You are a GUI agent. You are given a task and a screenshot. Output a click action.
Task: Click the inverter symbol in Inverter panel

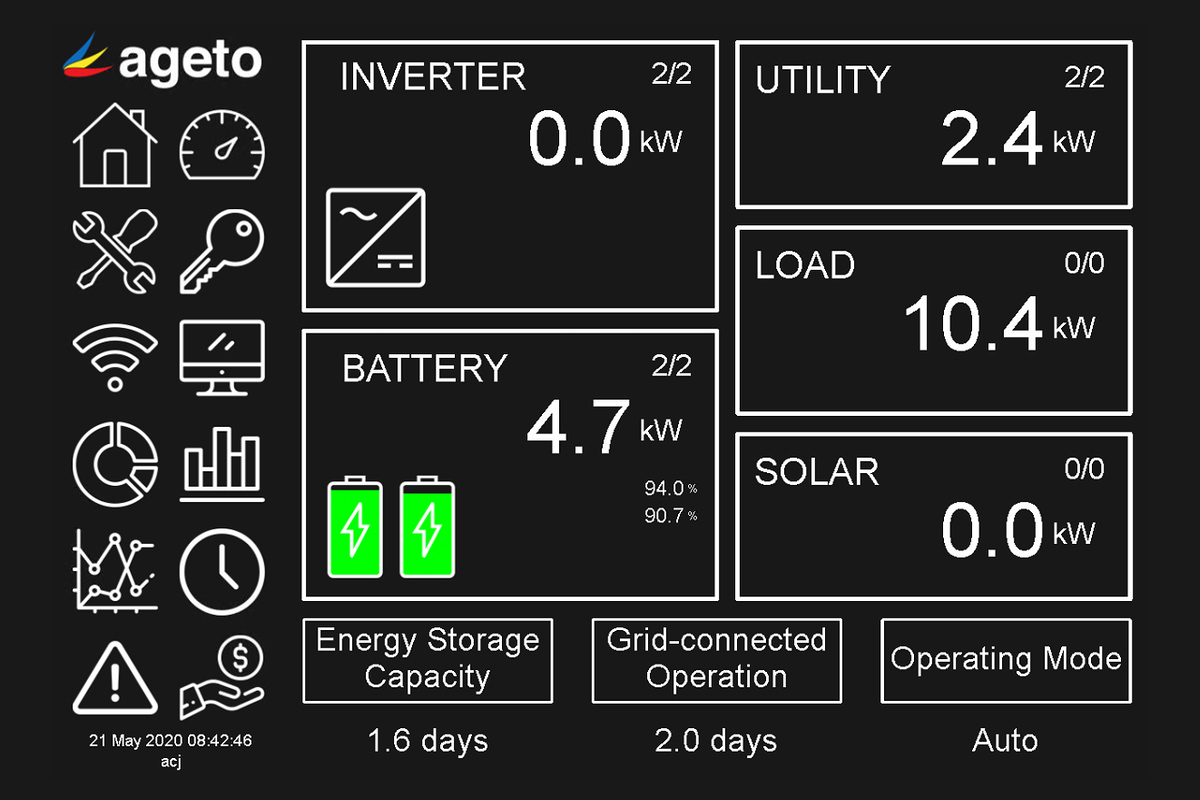pos(376,237)
